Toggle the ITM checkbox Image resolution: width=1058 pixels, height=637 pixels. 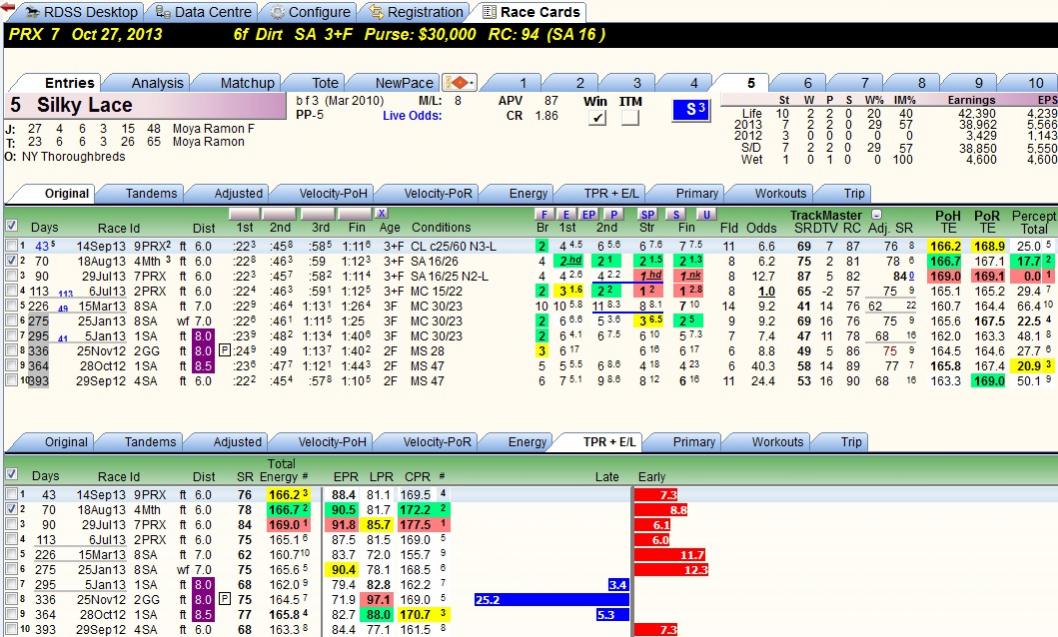coord(630,117)
